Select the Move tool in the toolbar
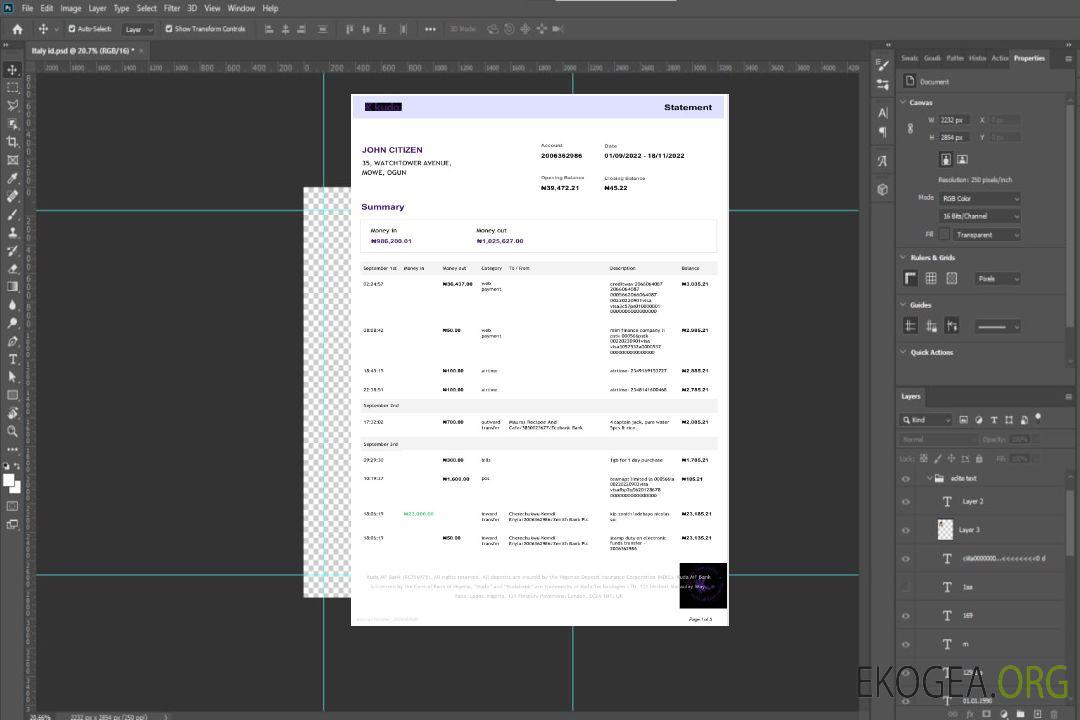This screenshot has width=1080, height=720. coord(12,70)
